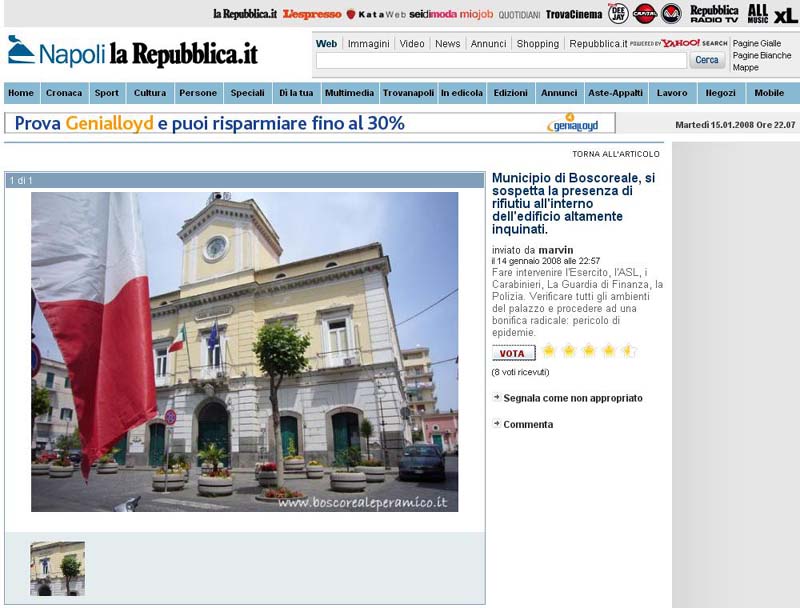Click the search text field
Screen dimensions: 800x608
tap(501, 61)
